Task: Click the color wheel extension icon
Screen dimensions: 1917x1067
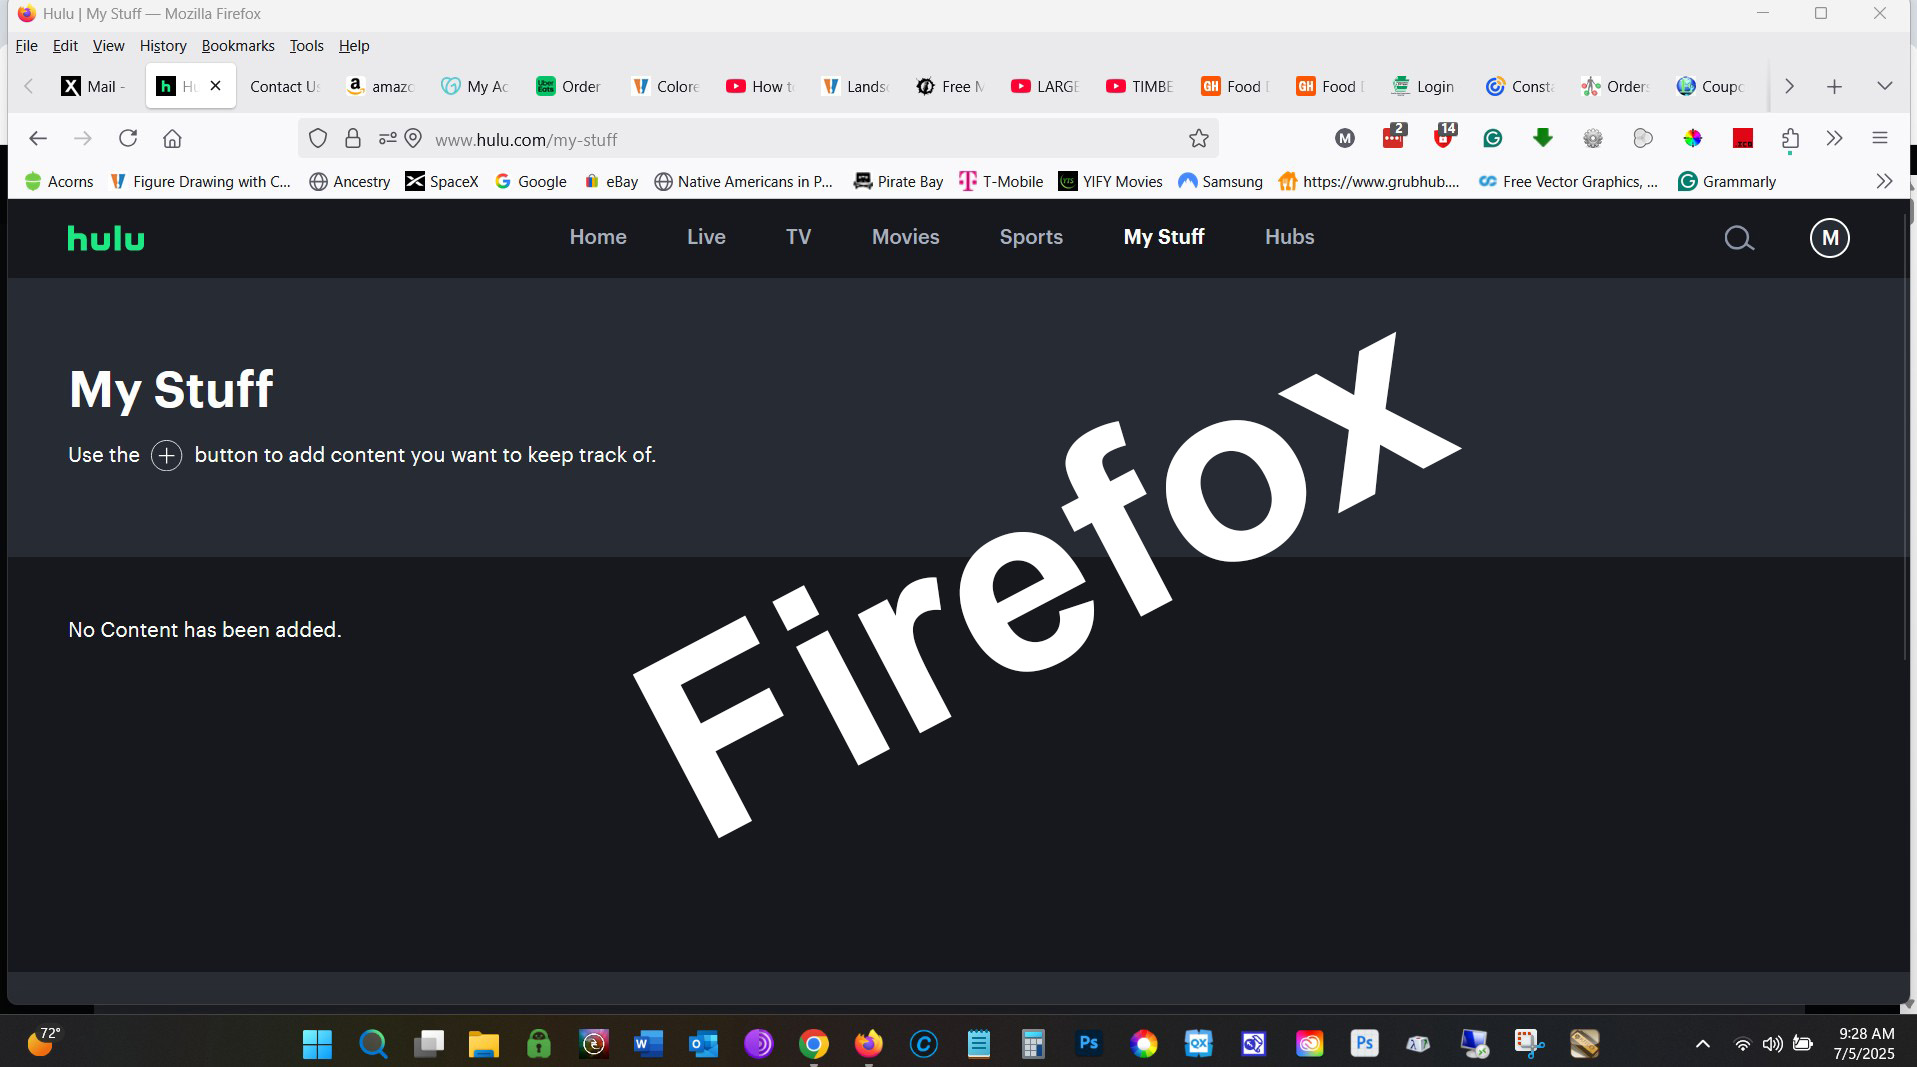Action: point(1692,139)
